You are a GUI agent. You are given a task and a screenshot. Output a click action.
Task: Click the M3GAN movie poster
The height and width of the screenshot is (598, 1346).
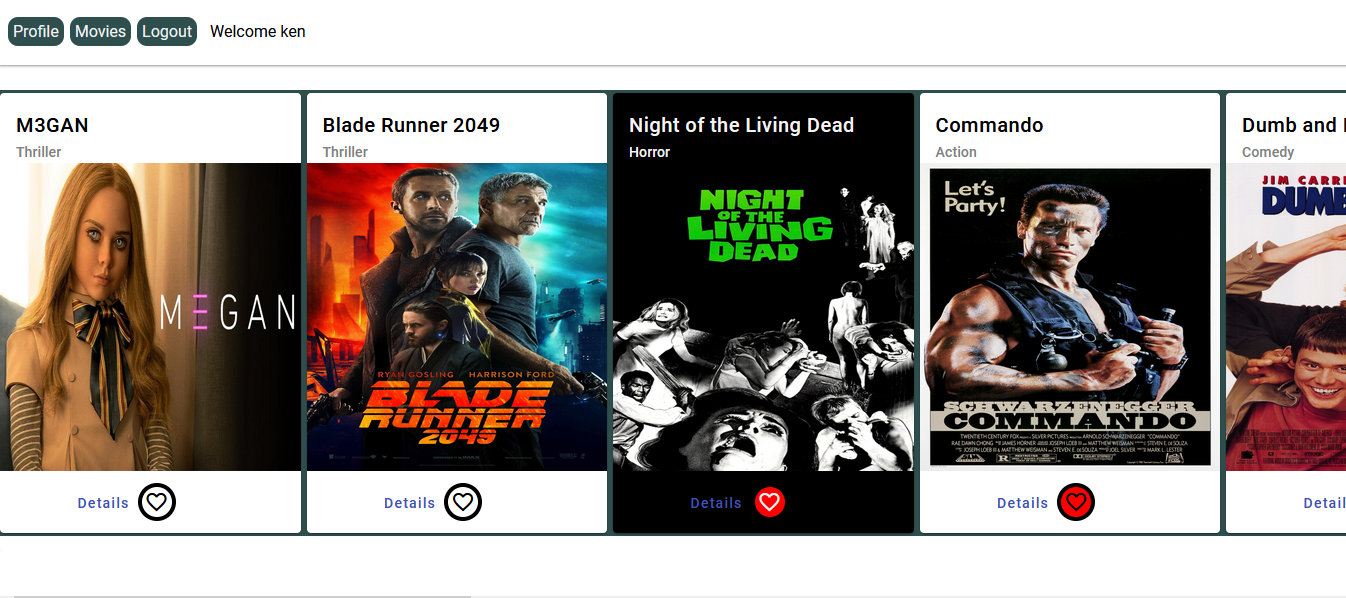150,316
